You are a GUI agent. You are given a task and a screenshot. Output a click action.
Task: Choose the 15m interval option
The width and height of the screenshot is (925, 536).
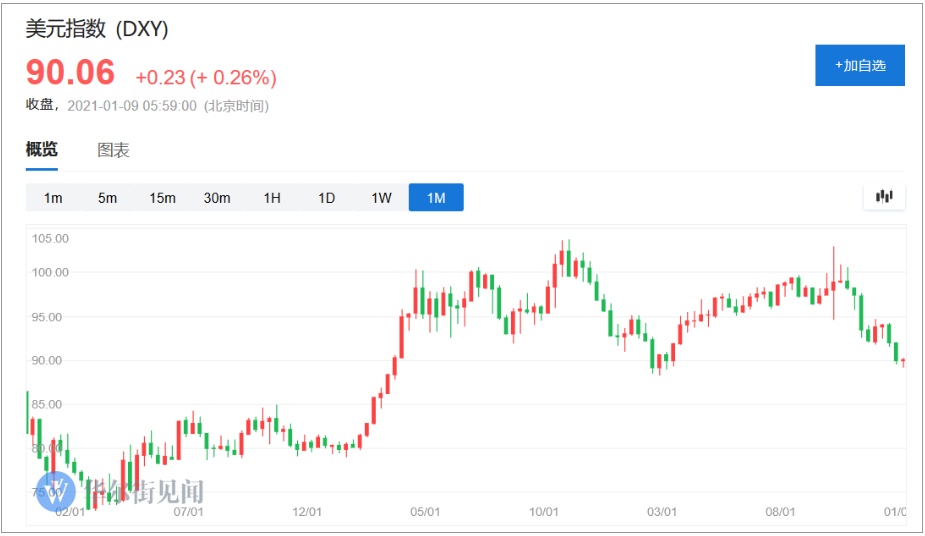tap(162, 198)
